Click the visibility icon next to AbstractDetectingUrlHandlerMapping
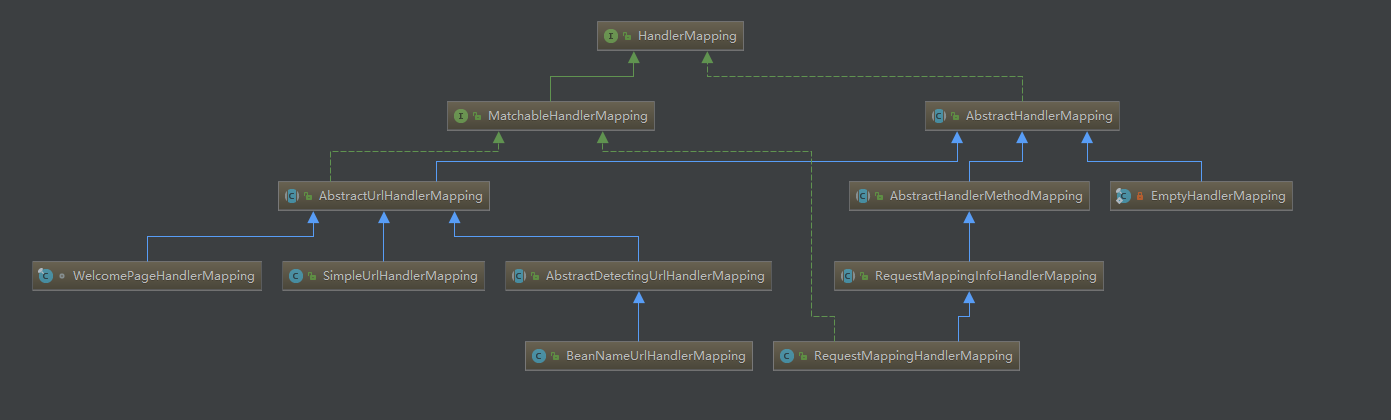 [535, 276]
